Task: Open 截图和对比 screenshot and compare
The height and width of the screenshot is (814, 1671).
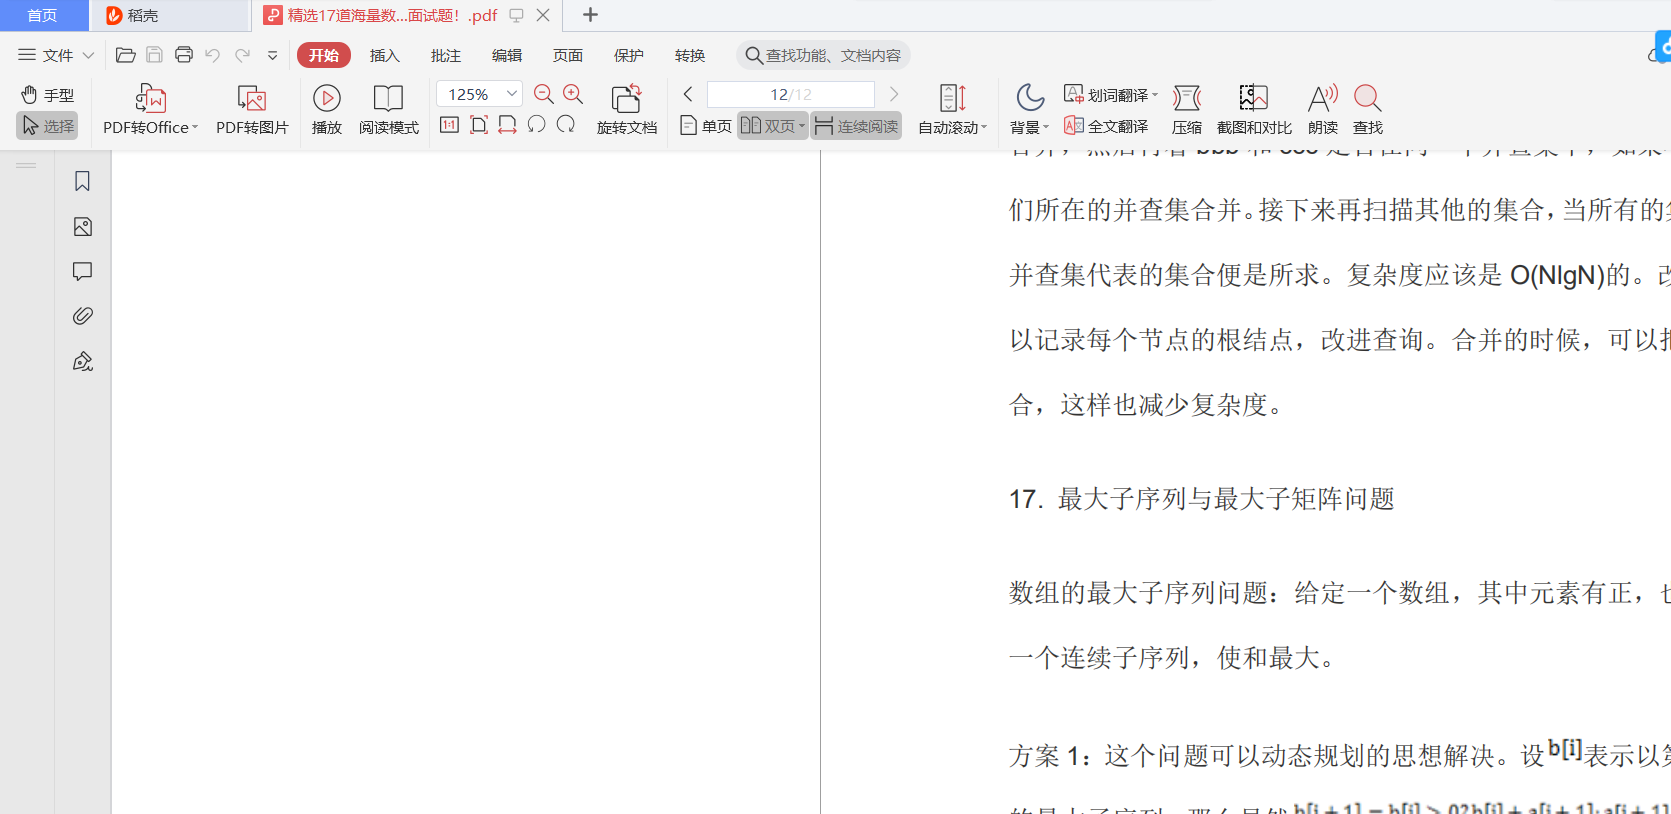Action: pyautogui.click(x=1254, y=110)
